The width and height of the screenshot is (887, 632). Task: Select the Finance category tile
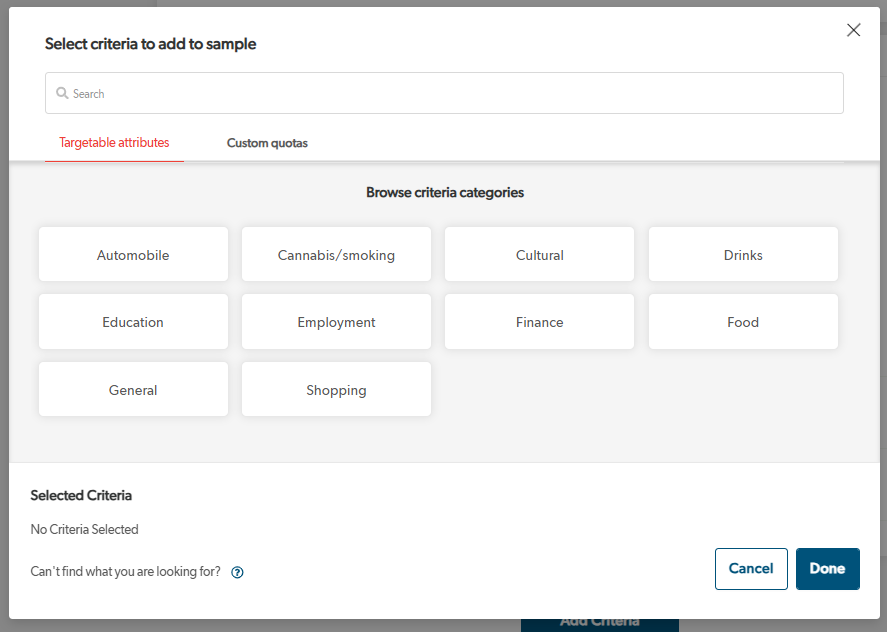pyautogui.click(x=539, y=322)
